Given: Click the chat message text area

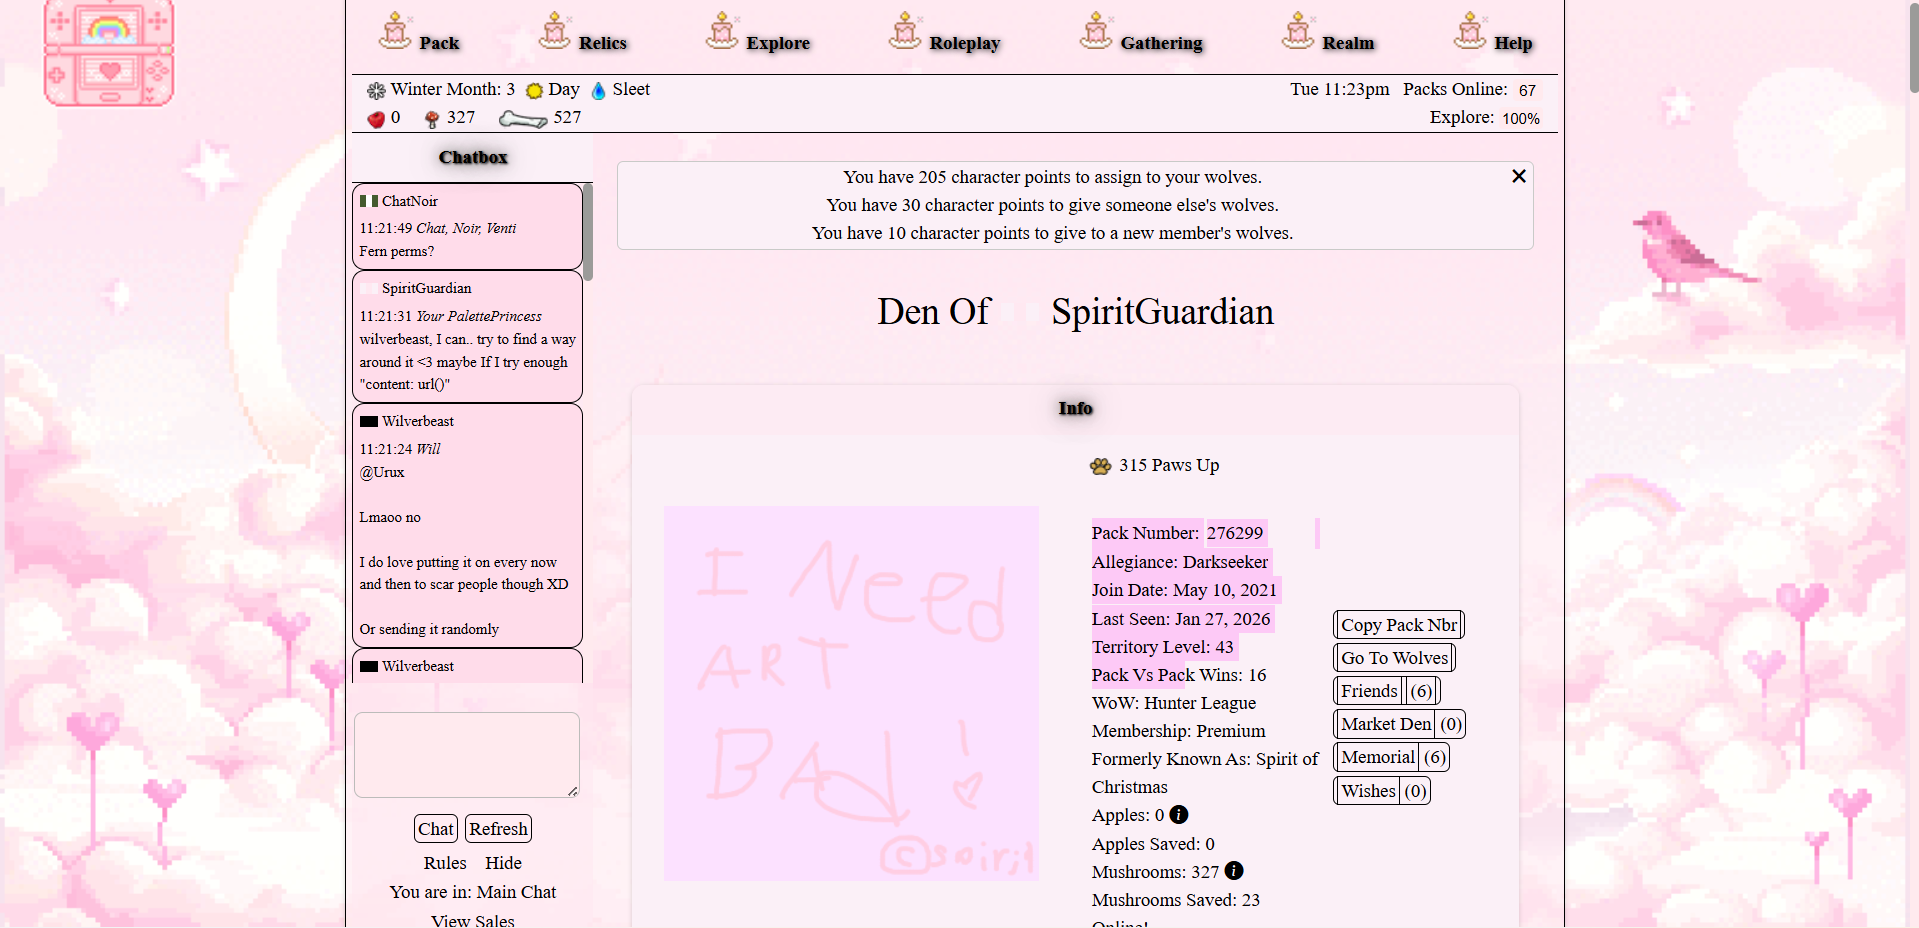Looking at the screenshot, I should 467,755.
